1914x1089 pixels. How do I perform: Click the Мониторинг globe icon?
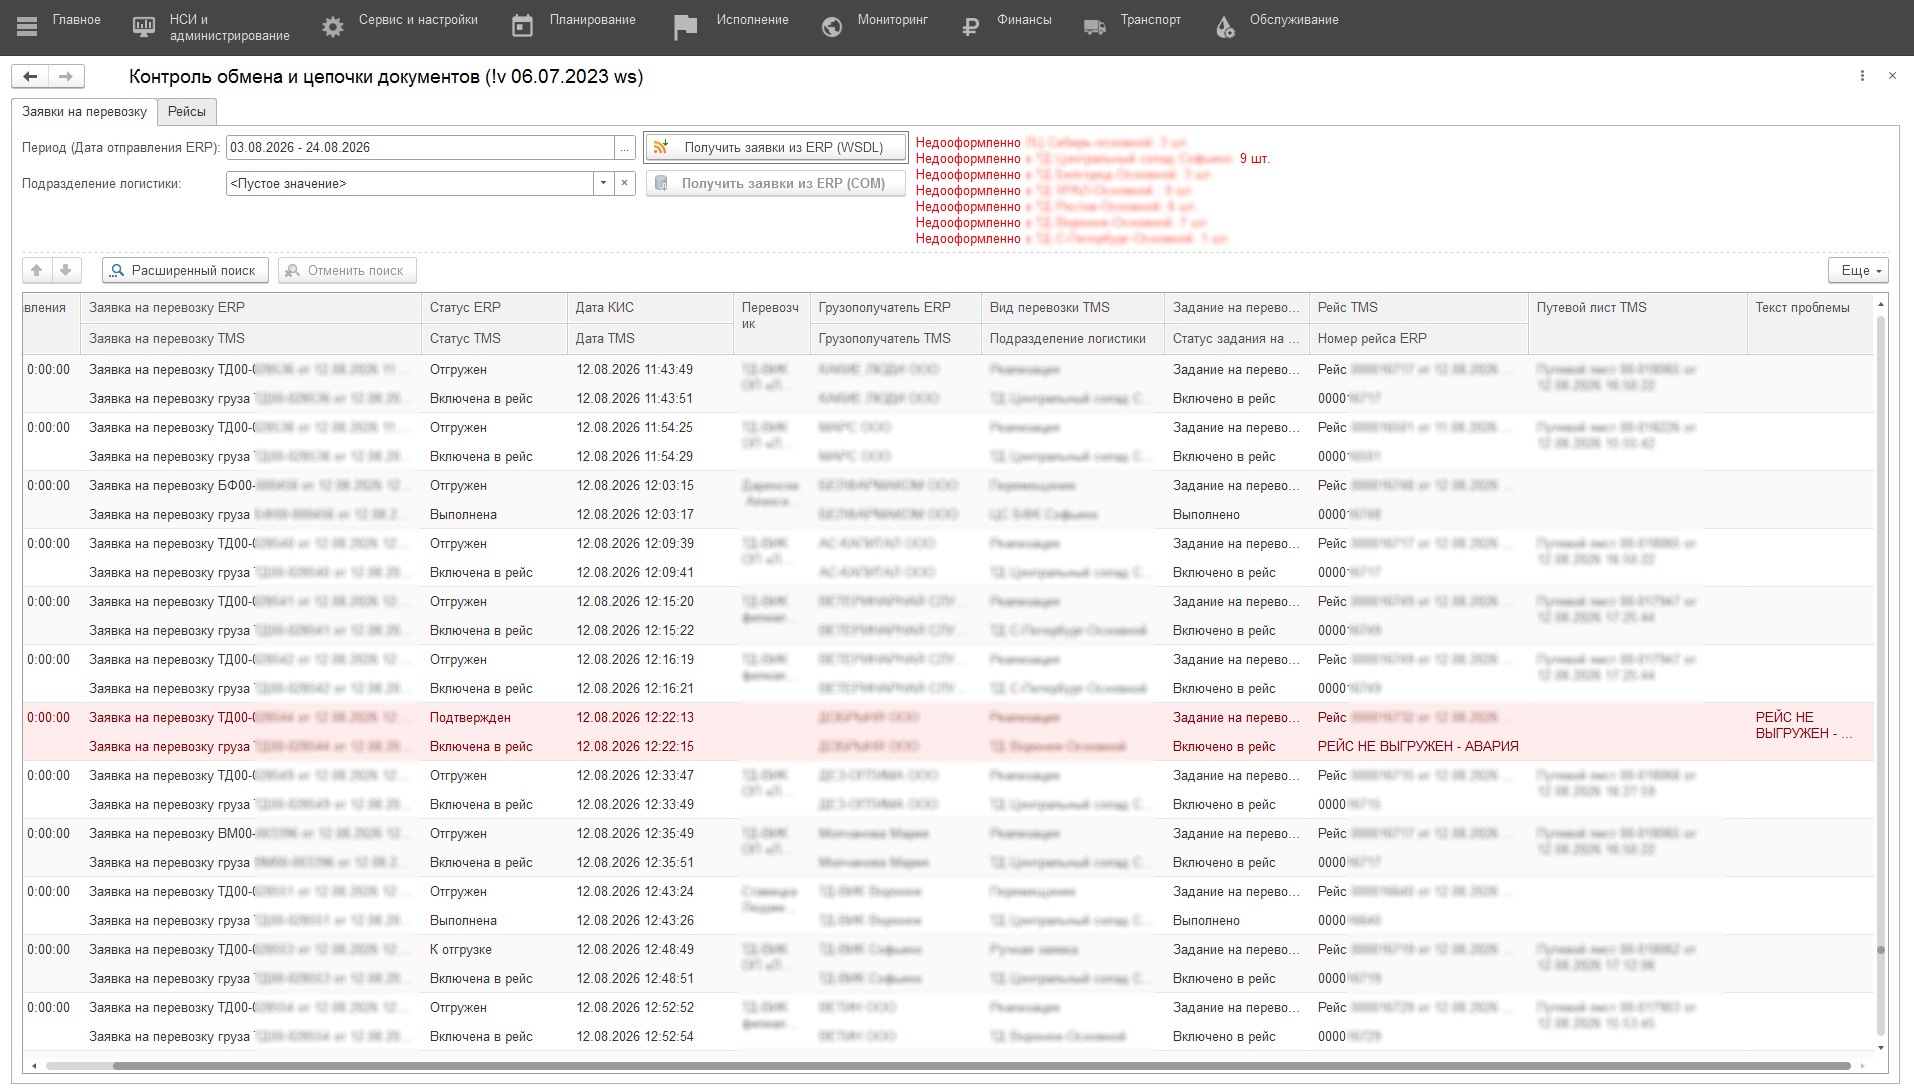[832, 27]
